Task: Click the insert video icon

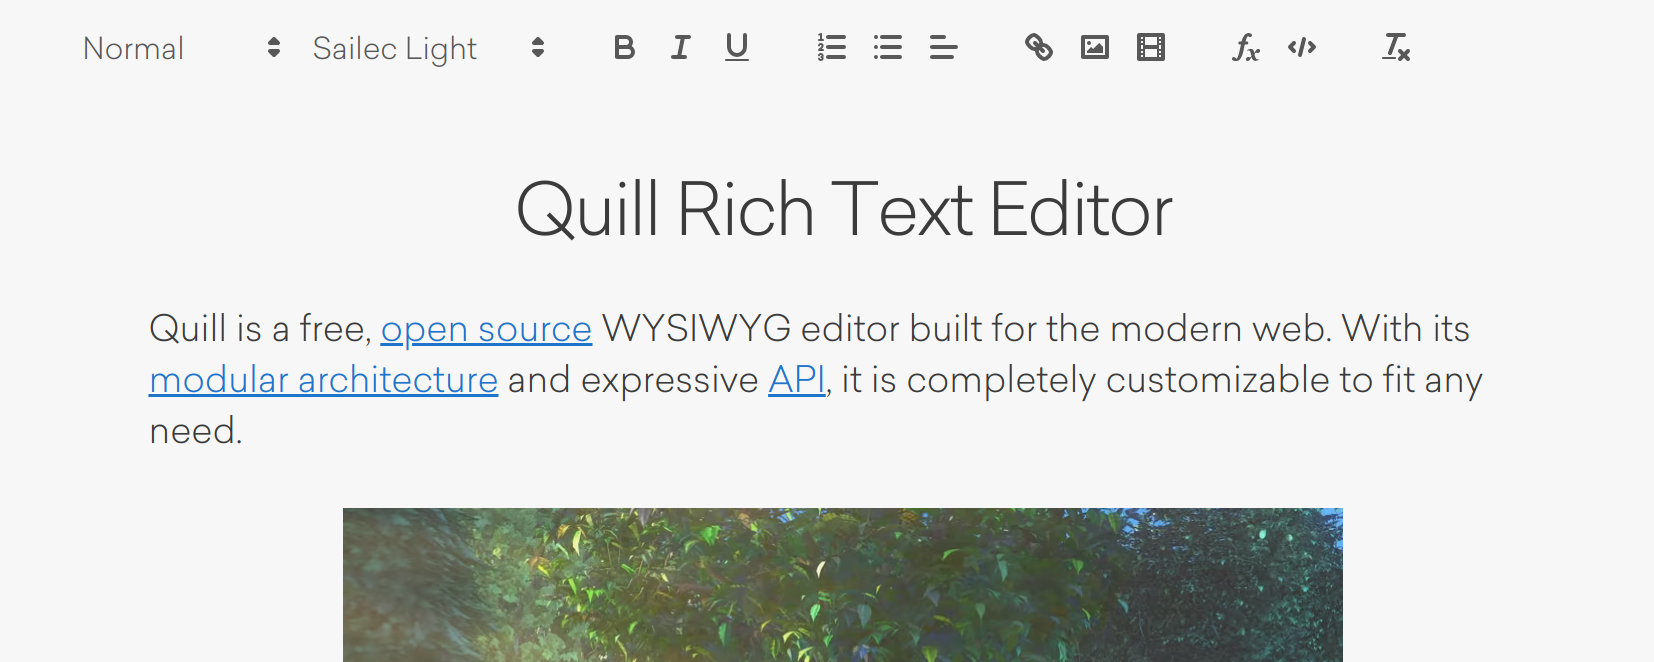Action: click(x=1151, y=47)
